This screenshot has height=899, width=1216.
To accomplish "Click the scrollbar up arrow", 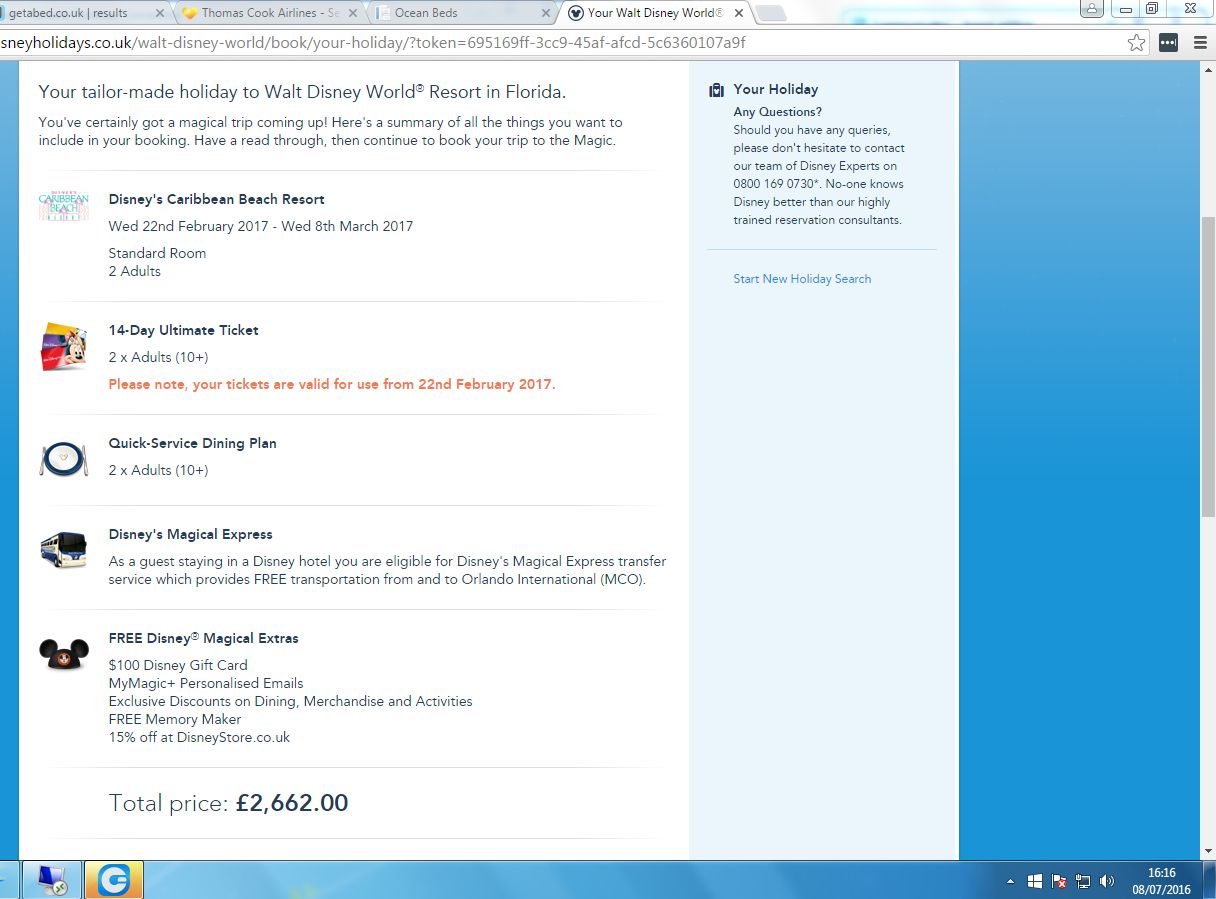I will [x=1208, y=68].
